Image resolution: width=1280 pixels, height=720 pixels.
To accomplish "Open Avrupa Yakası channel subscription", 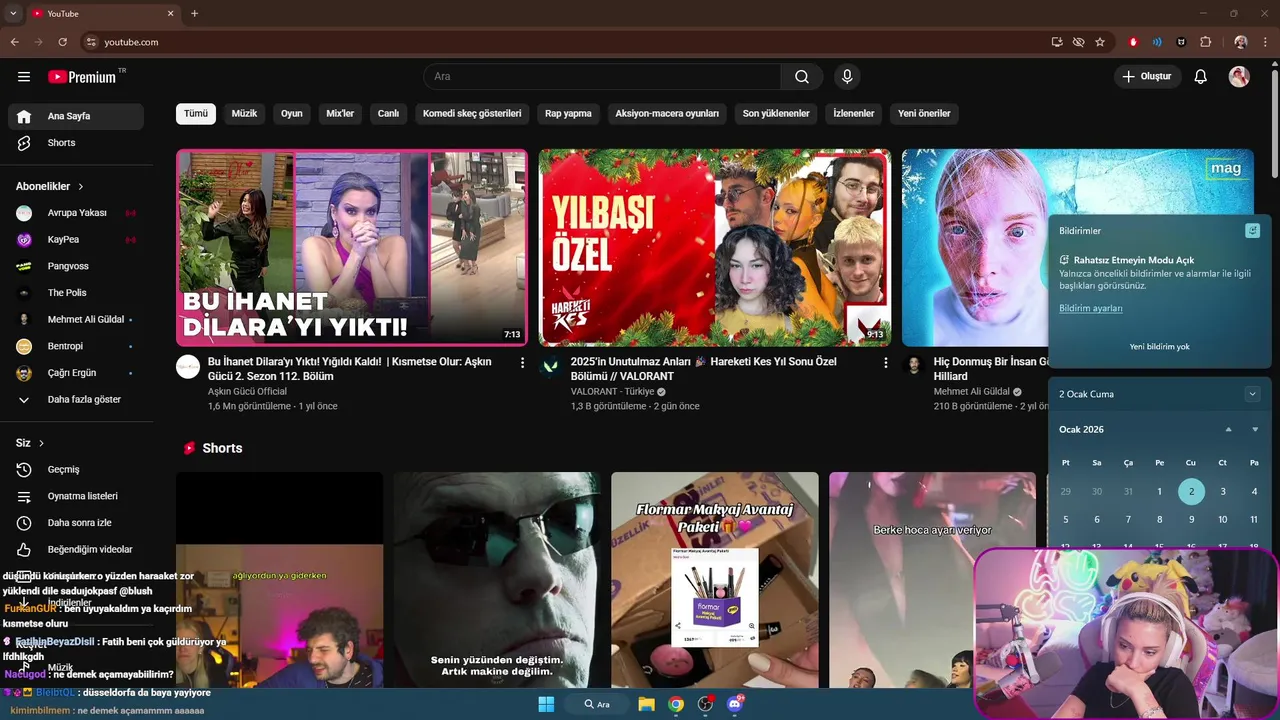I will (76, 213).
